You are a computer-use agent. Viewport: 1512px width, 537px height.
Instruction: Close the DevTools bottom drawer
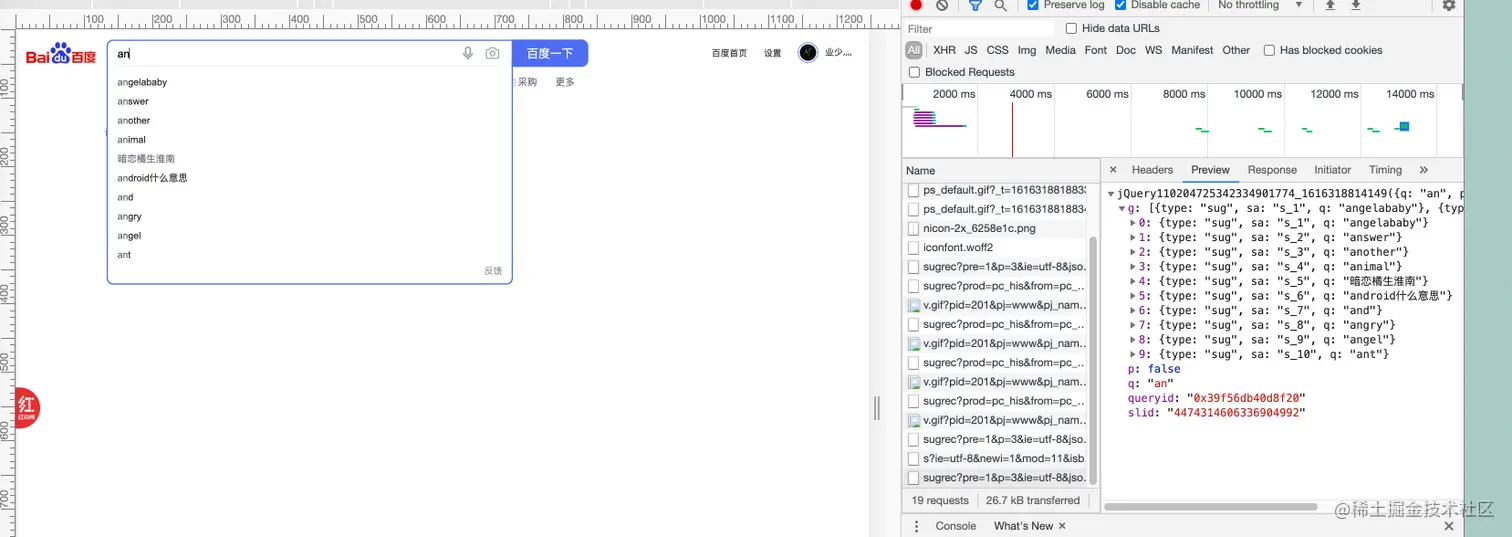1449,526
